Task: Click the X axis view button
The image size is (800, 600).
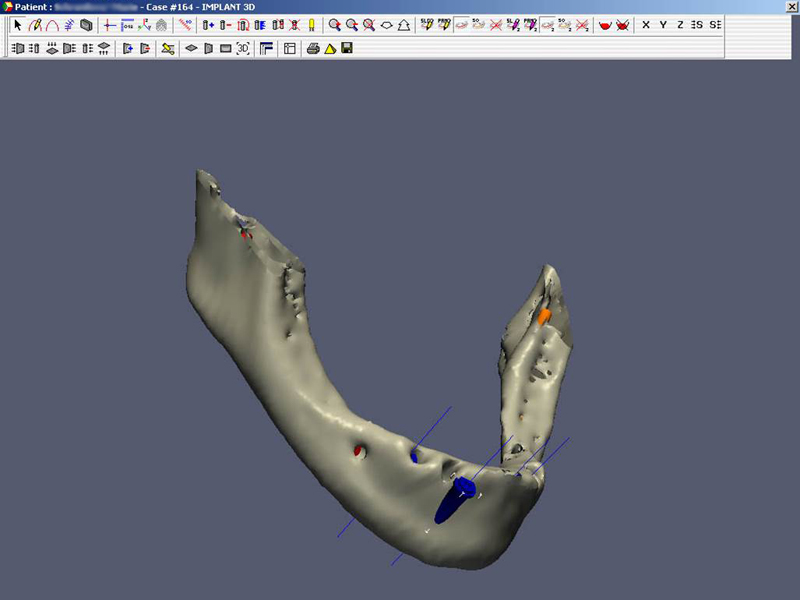Action: (x=646, y=24)
